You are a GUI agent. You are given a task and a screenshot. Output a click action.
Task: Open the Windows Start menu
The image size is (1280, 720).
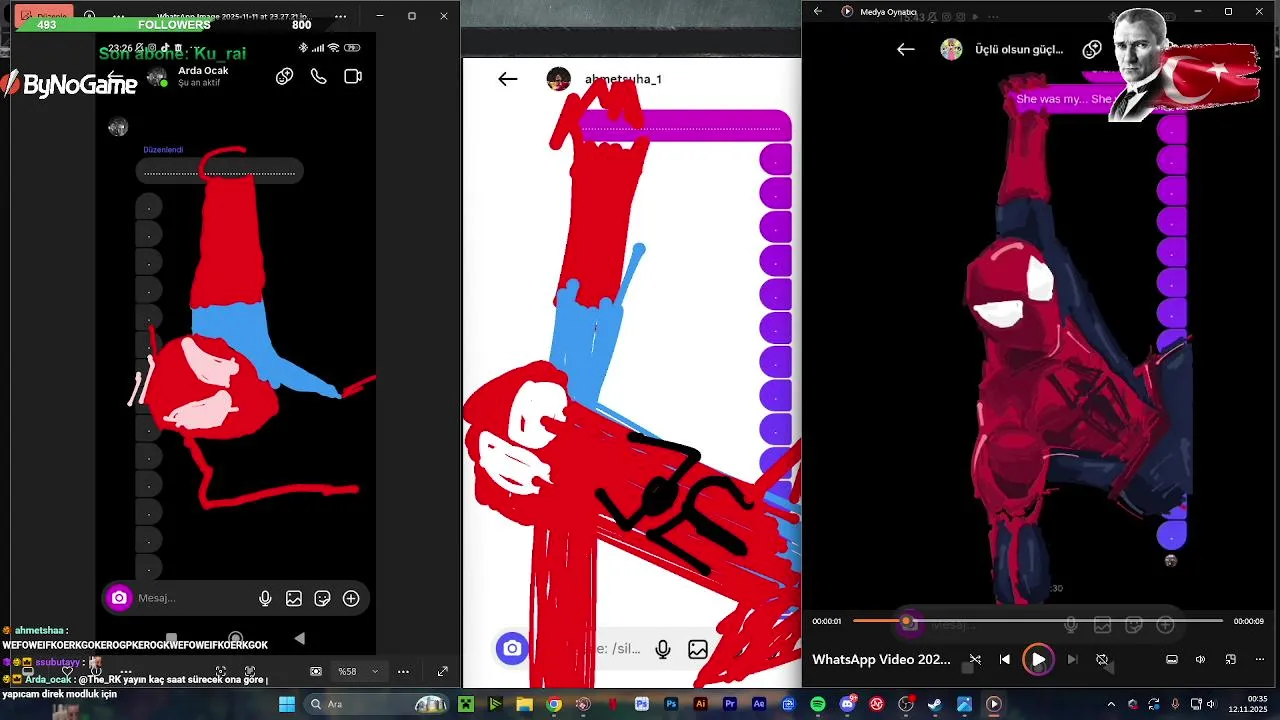click(x=287, y=704)
